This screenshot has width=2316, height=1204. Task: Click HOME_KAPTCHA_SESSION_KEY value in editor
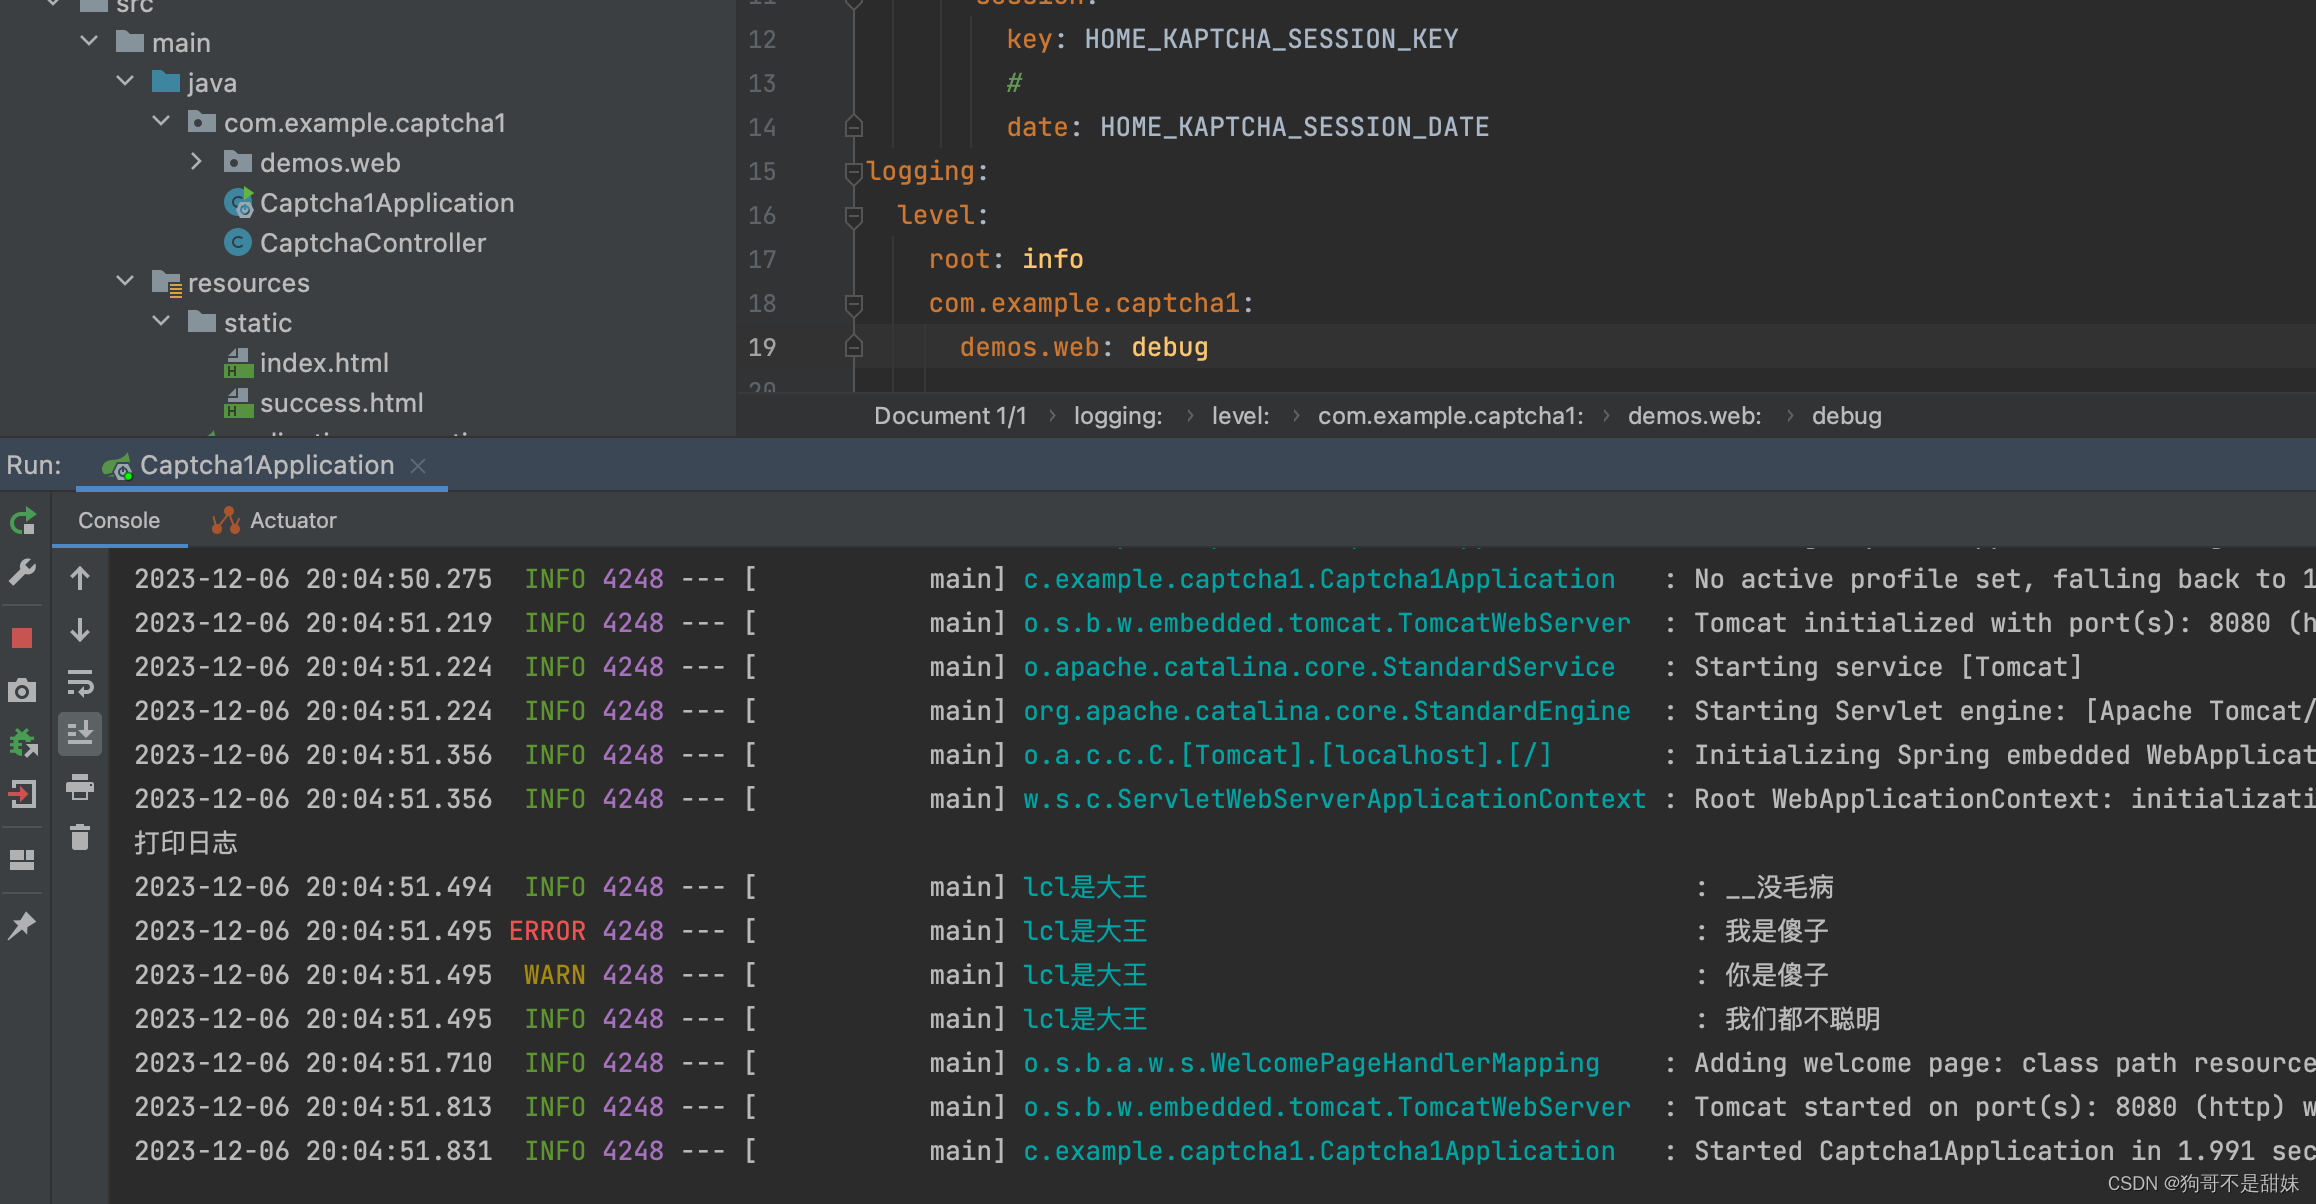[1271, 39]
